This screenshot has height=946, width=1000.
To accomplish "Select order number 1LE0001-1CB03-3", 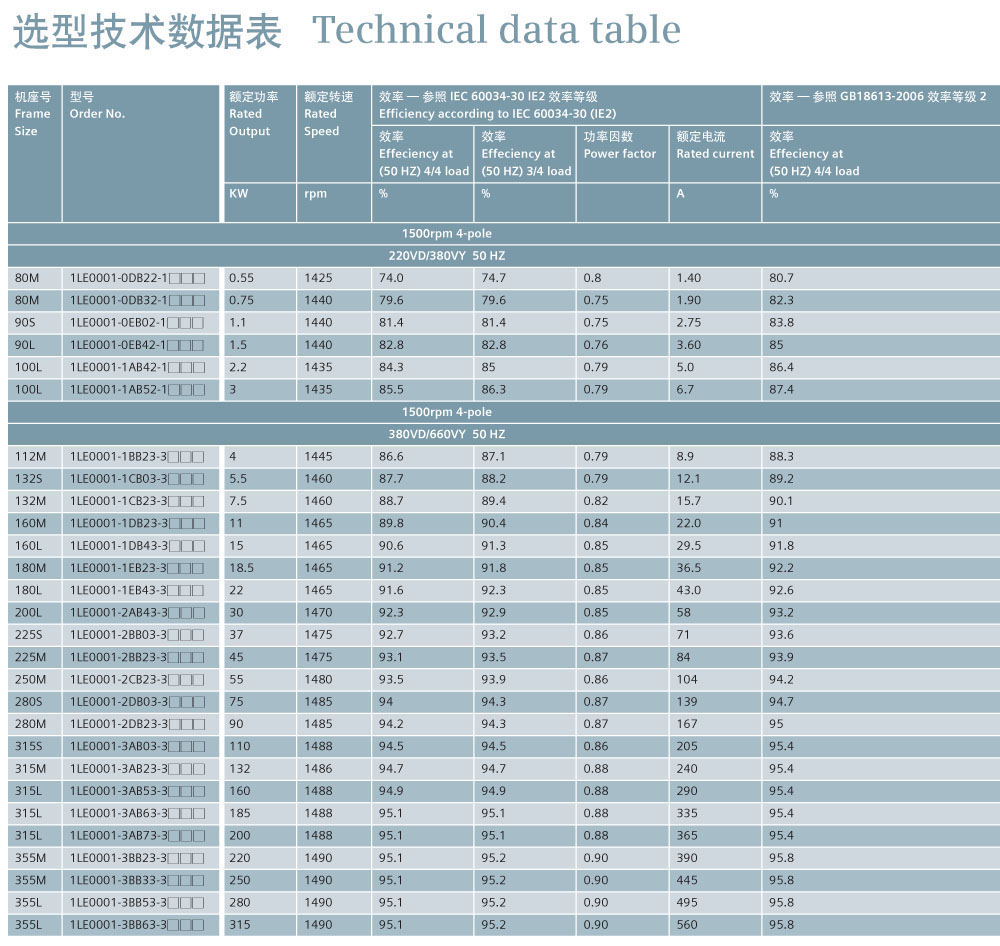I will pyautogui.click(x=137, y=478).
